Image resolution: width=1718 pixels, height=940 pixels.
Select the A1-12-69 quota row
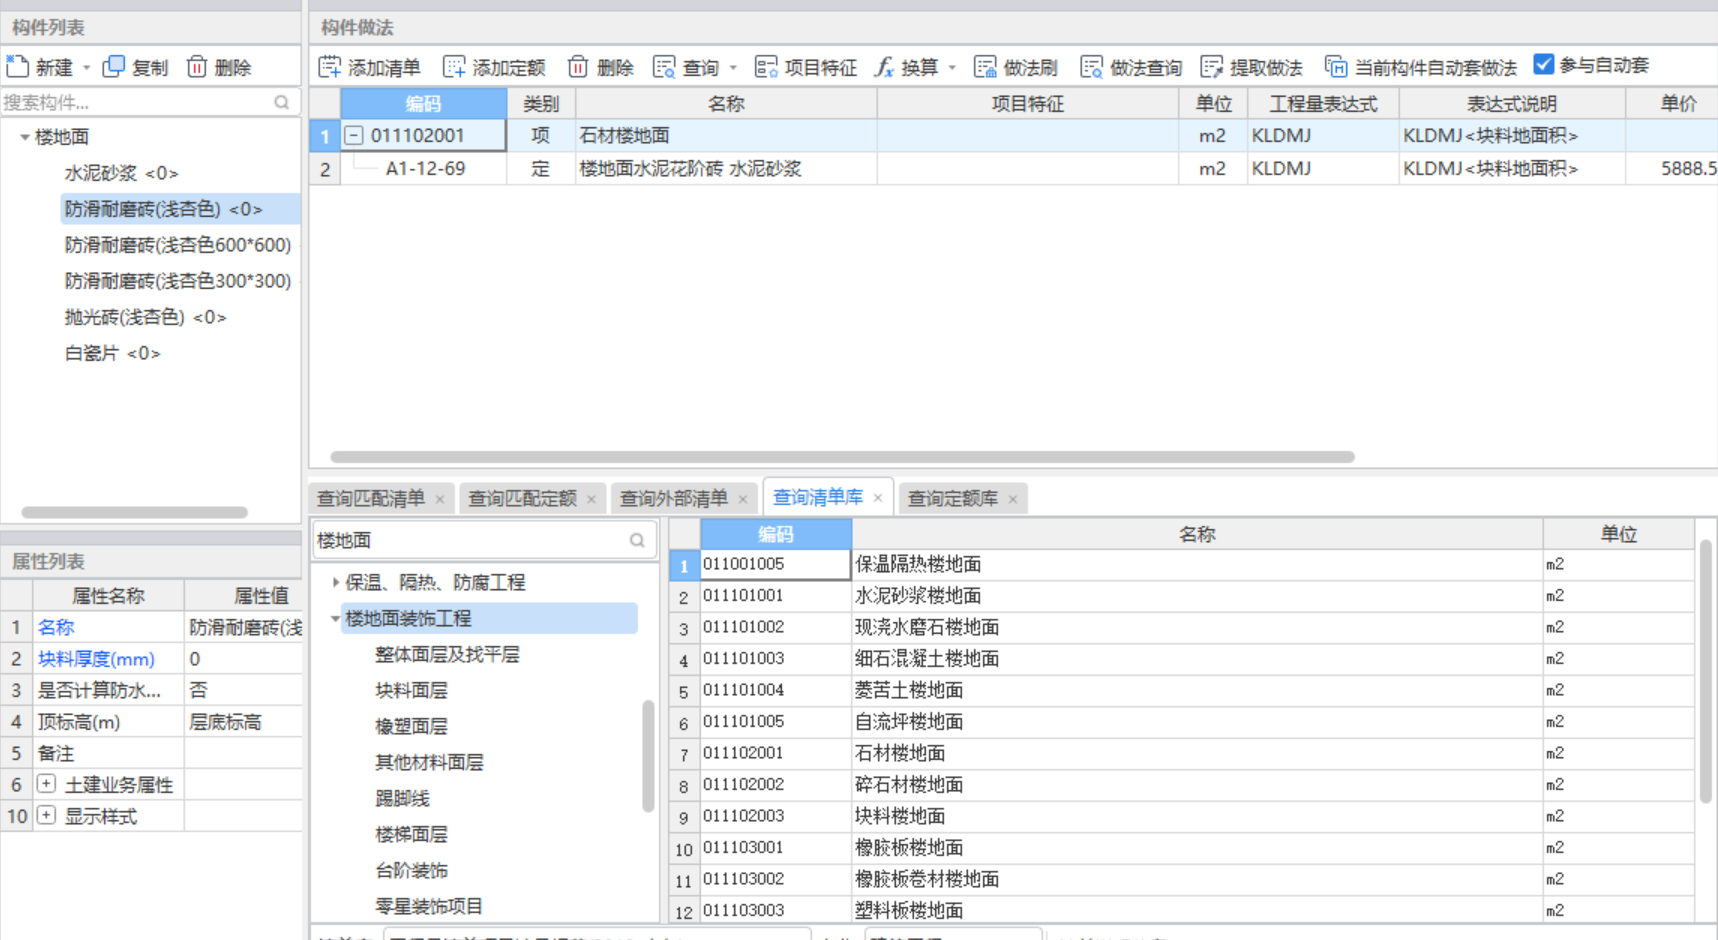1013,169
